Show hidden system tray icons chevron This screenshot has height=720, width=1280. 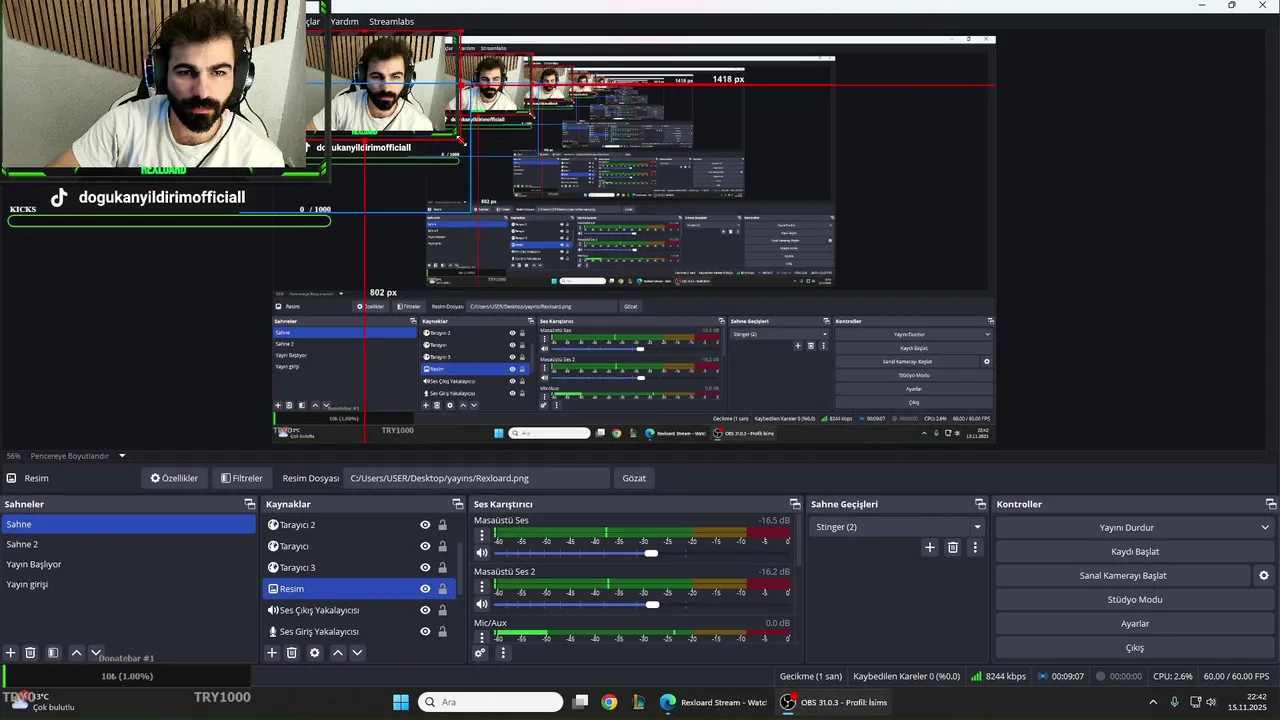[x=1153, y=702]
